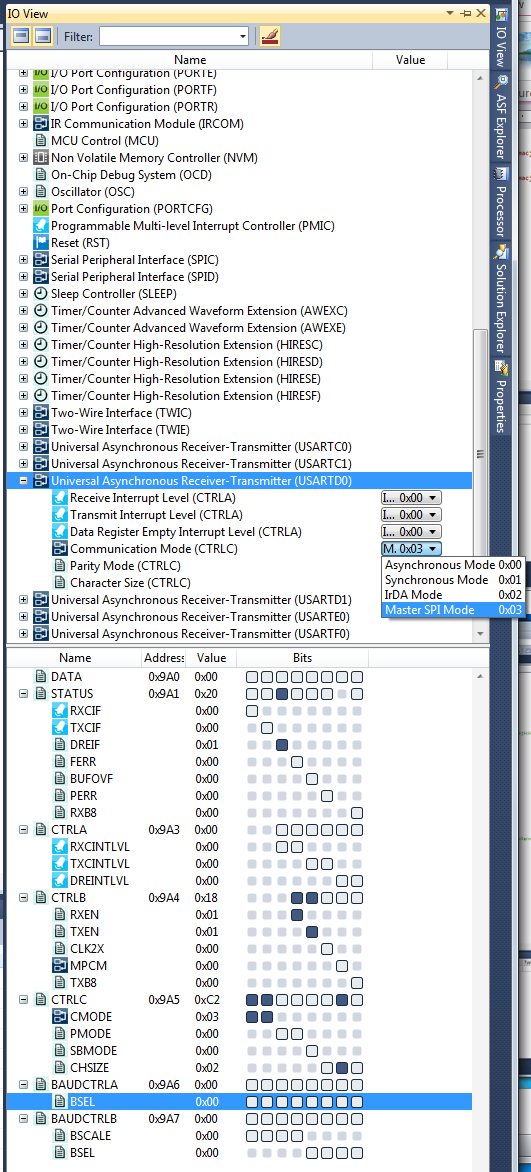This screenshot has height=1172, width=531.
Task: Toggle the RXCIF bit box
Action: click(252, 711)
